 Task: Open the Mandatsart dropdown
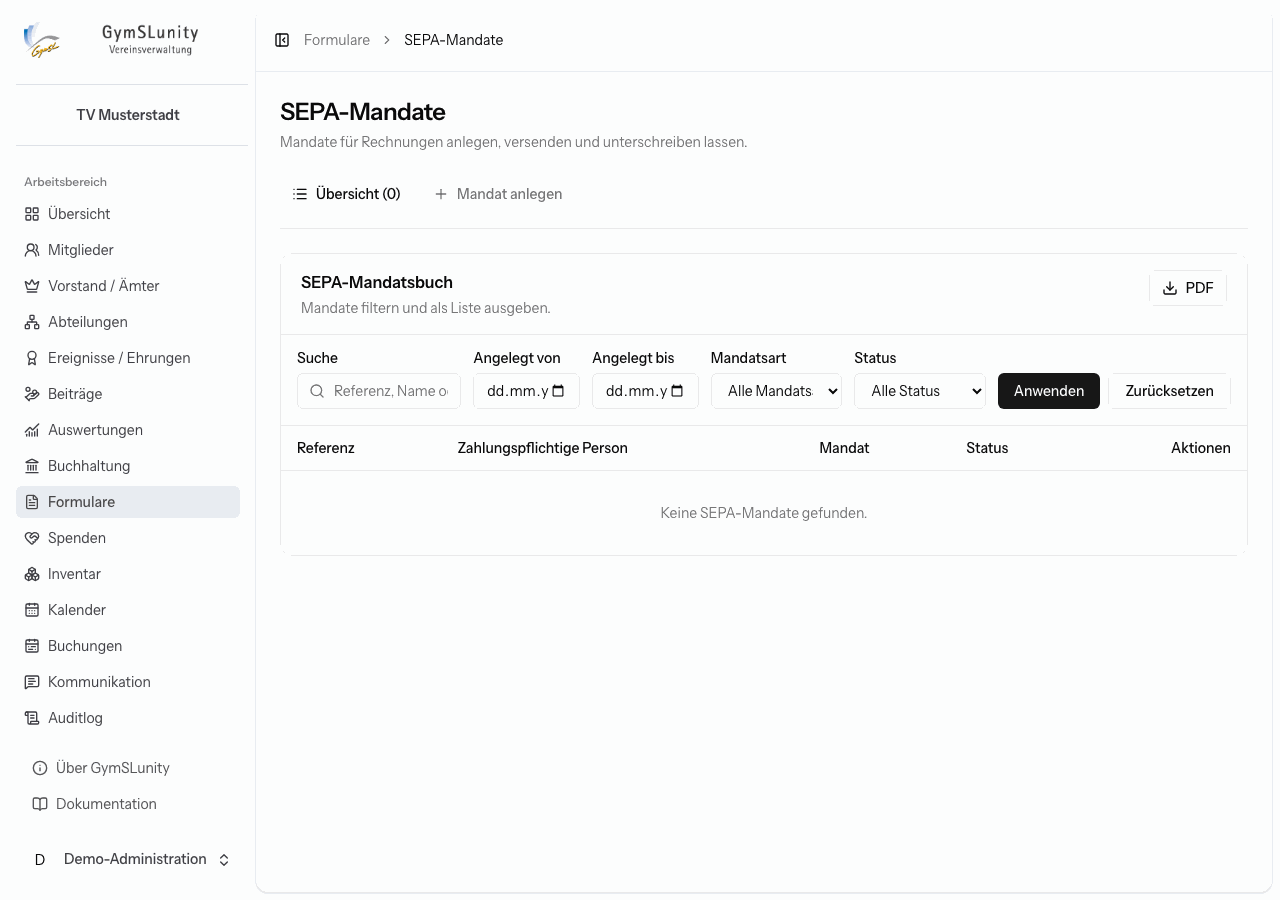click(x=776, y=391)
